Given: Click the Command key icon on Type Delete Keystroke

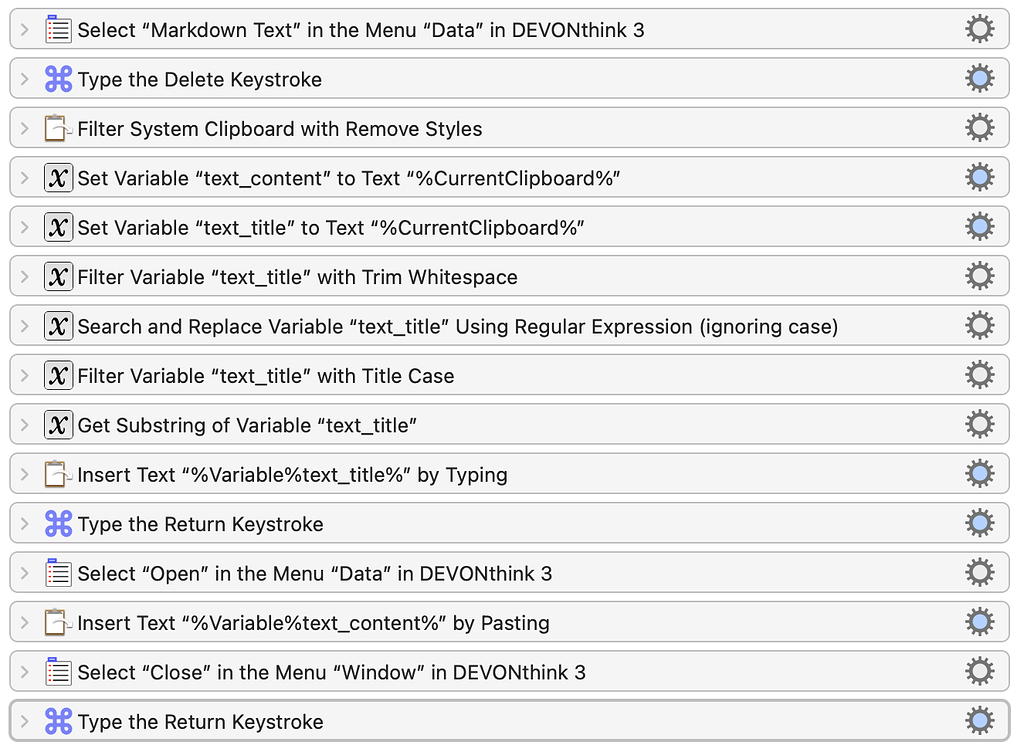Looking at the screenshot, I should 58,78.
